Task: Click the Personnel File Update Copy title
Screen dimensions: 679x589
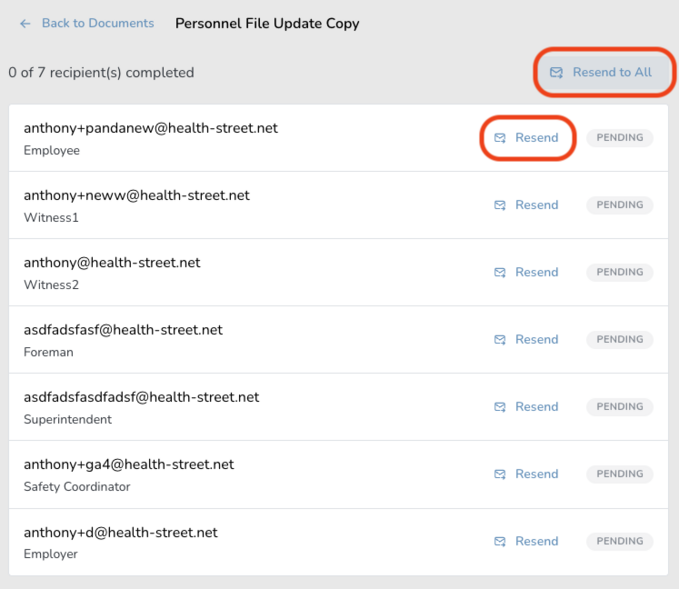Action: (x=267, y=23)
